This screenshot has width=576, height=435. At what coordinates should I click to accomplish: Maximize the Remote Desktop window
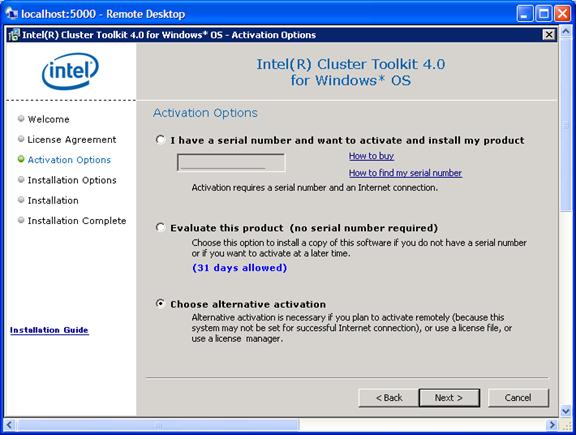pos(544,14)
